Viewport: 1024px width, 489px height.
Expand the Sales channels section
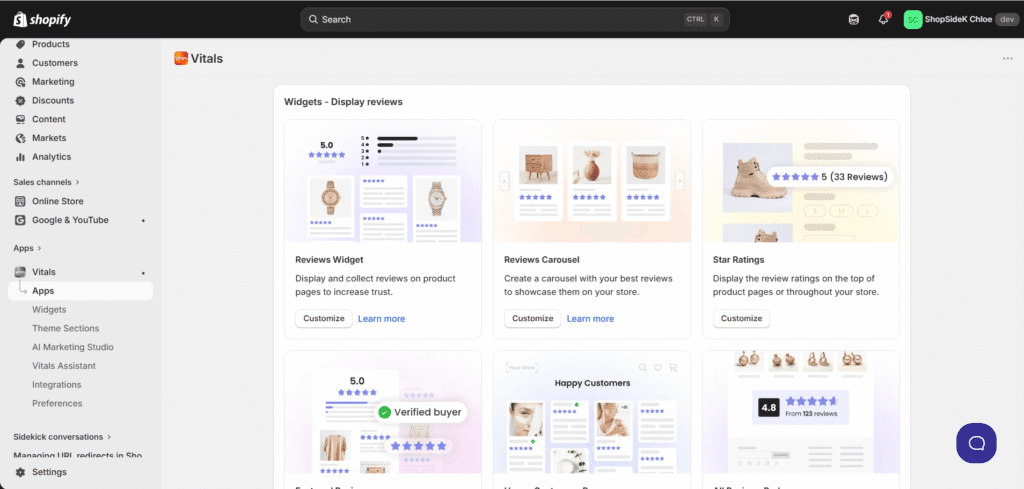coord(46,182)
